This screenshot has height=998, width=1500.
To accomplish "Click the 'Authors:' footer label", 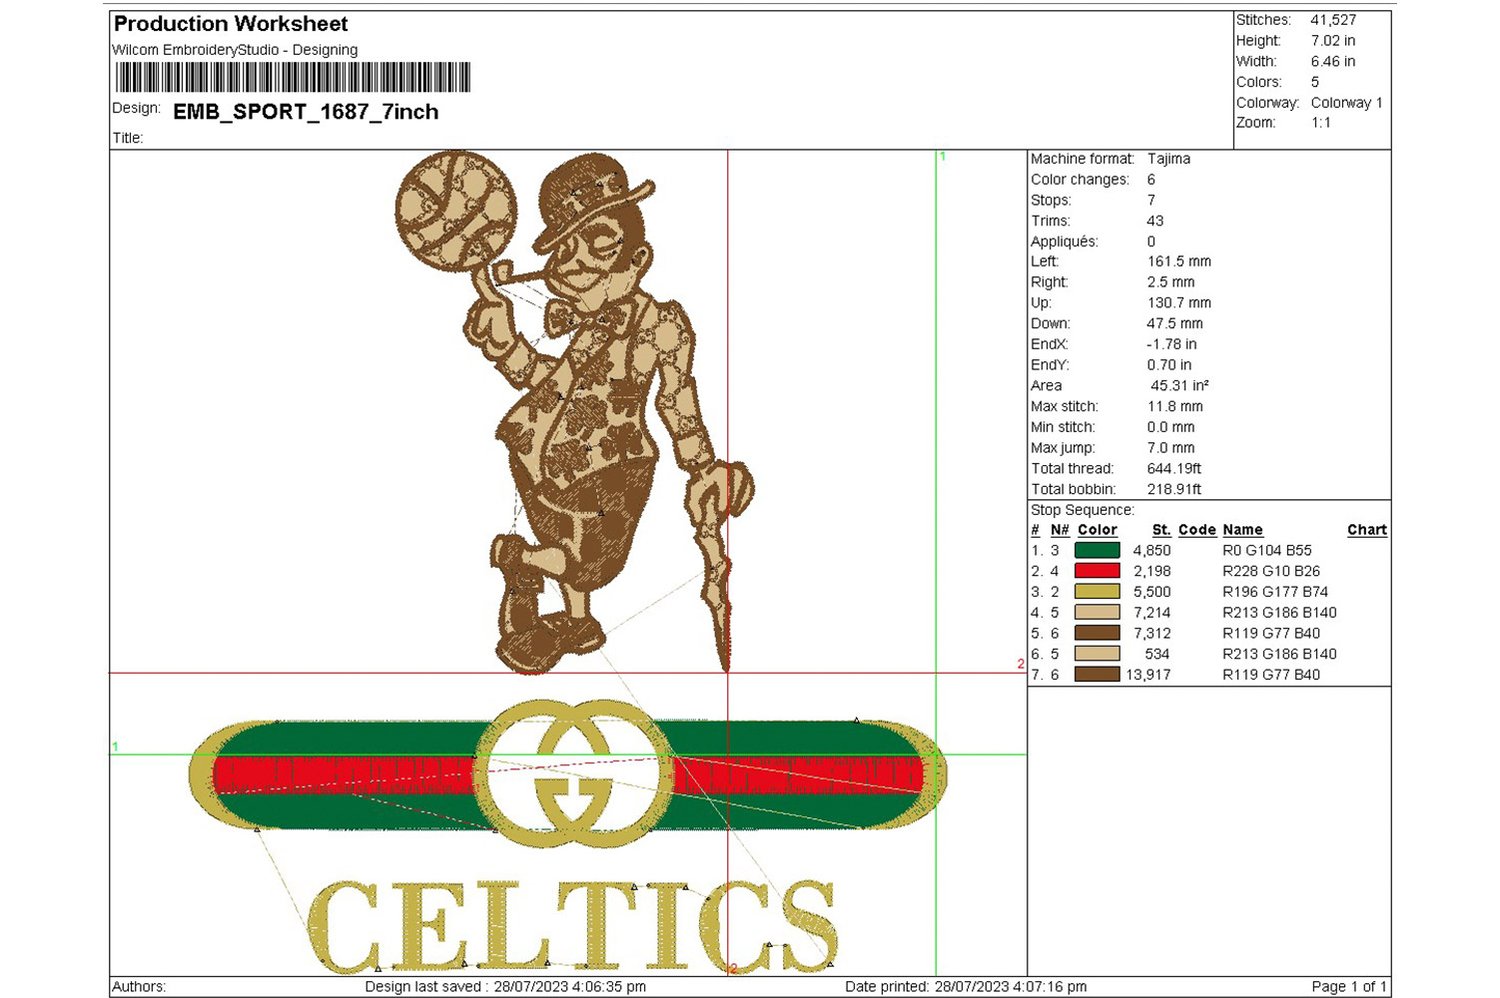I will tap(139, 987).
